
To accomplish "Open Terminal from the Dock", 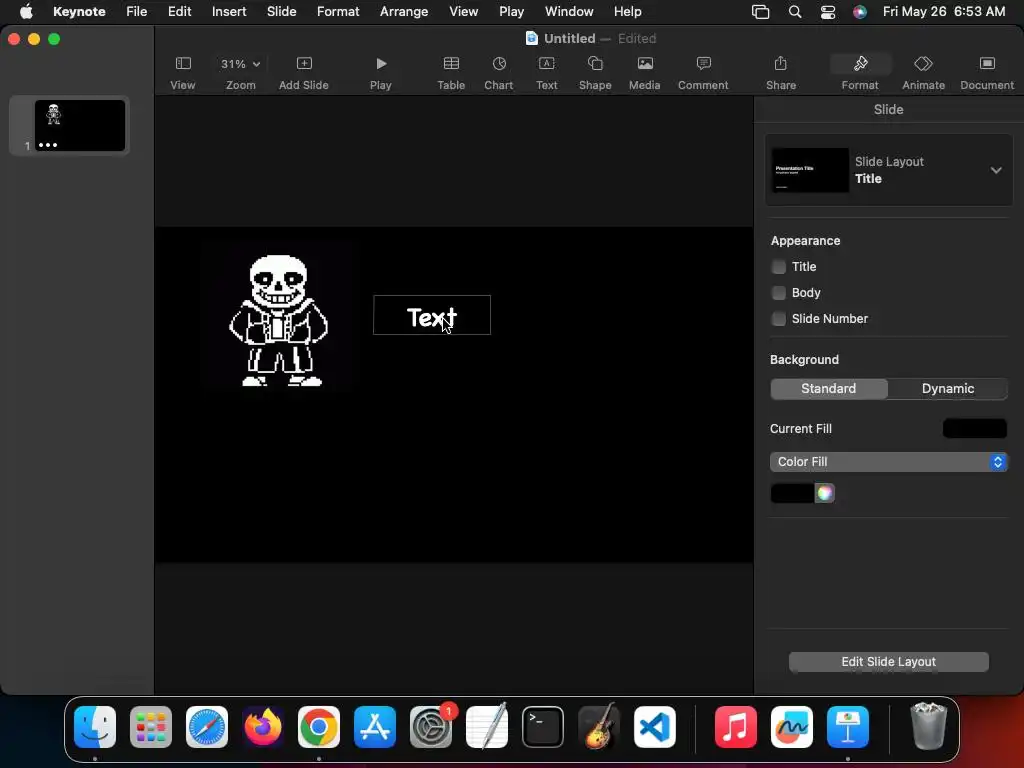I will pos(543,727).
